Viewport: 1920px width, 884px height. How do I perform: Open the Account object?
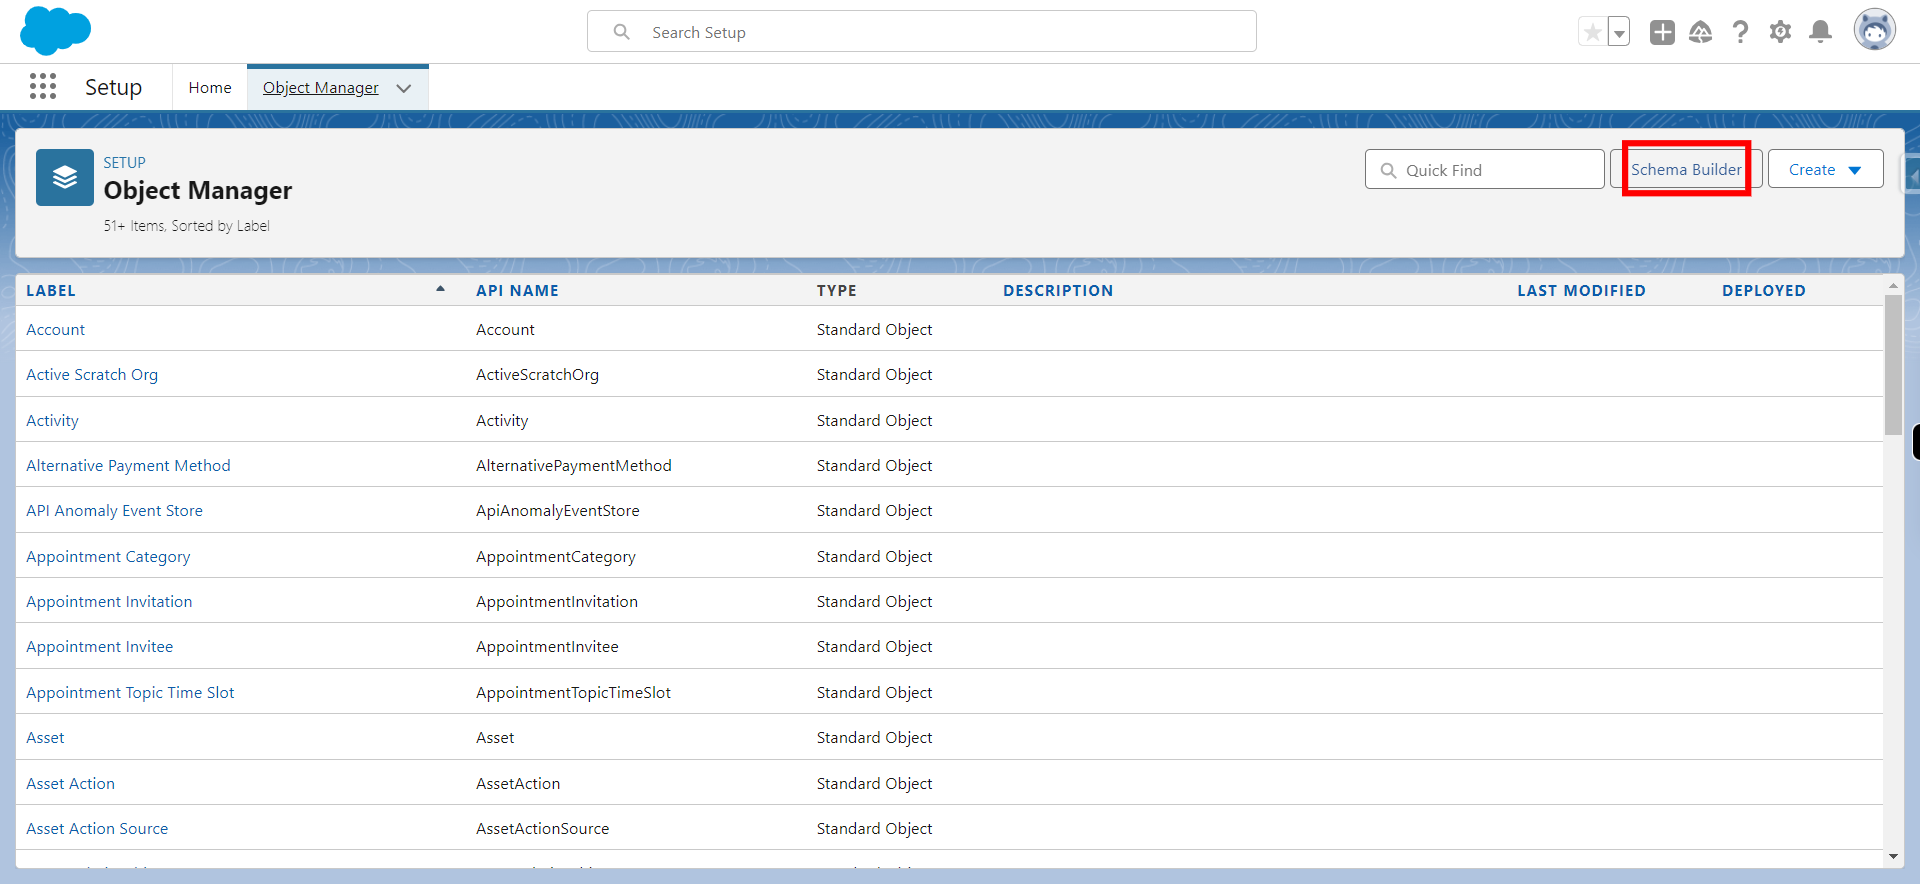click(x=56, y=330)
